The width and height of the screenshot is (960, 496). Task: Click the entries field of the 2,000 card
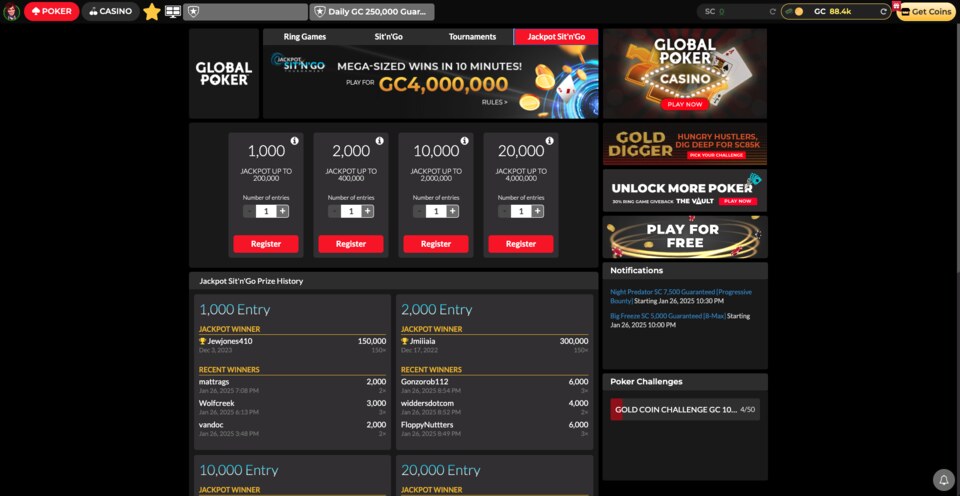pos(351,211)
